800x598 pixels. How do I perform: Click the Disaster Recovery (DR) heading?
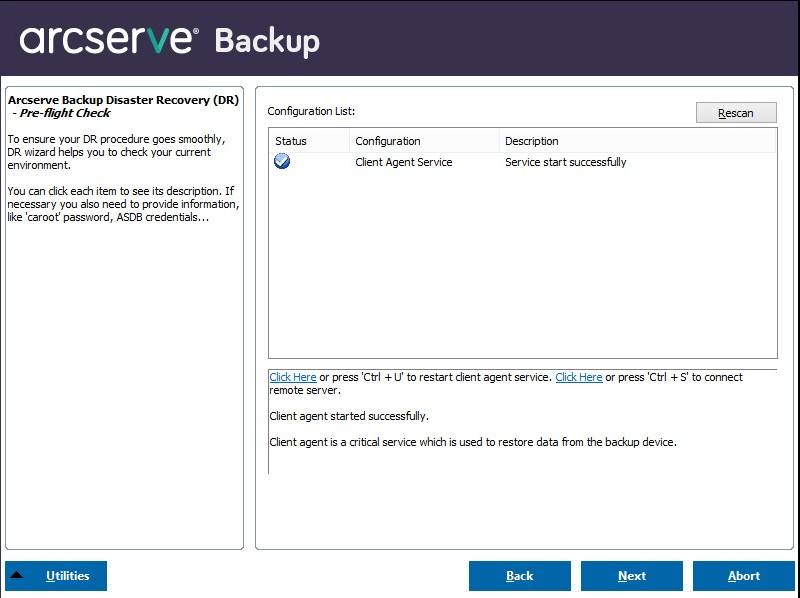(123, 100)
